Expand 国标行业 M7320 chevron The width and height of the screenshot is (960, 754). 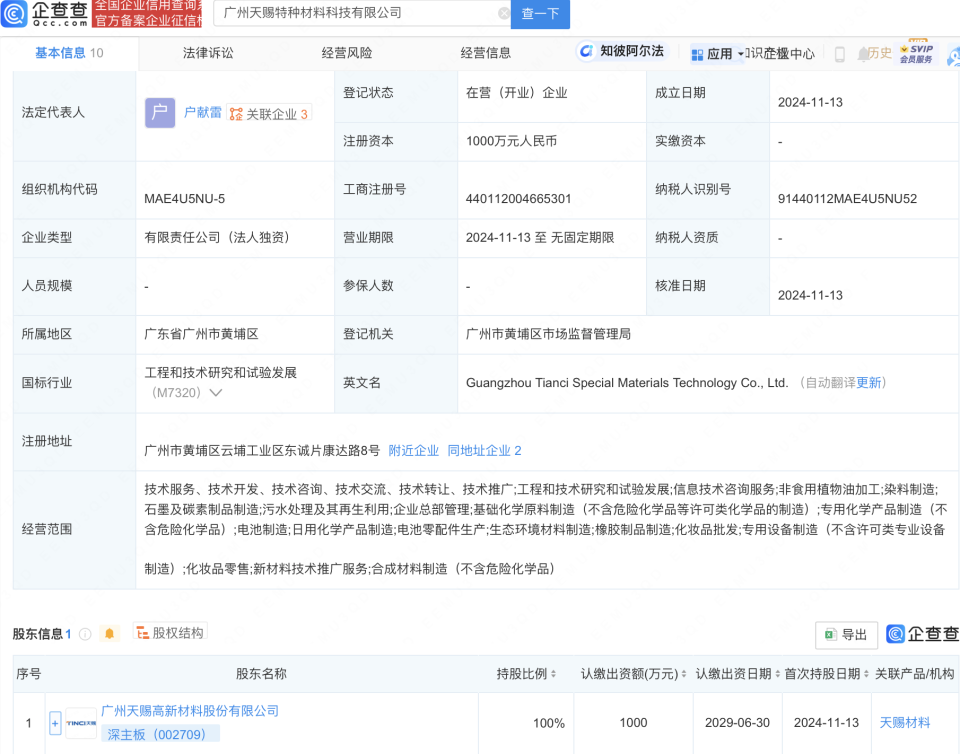[216, 393]
